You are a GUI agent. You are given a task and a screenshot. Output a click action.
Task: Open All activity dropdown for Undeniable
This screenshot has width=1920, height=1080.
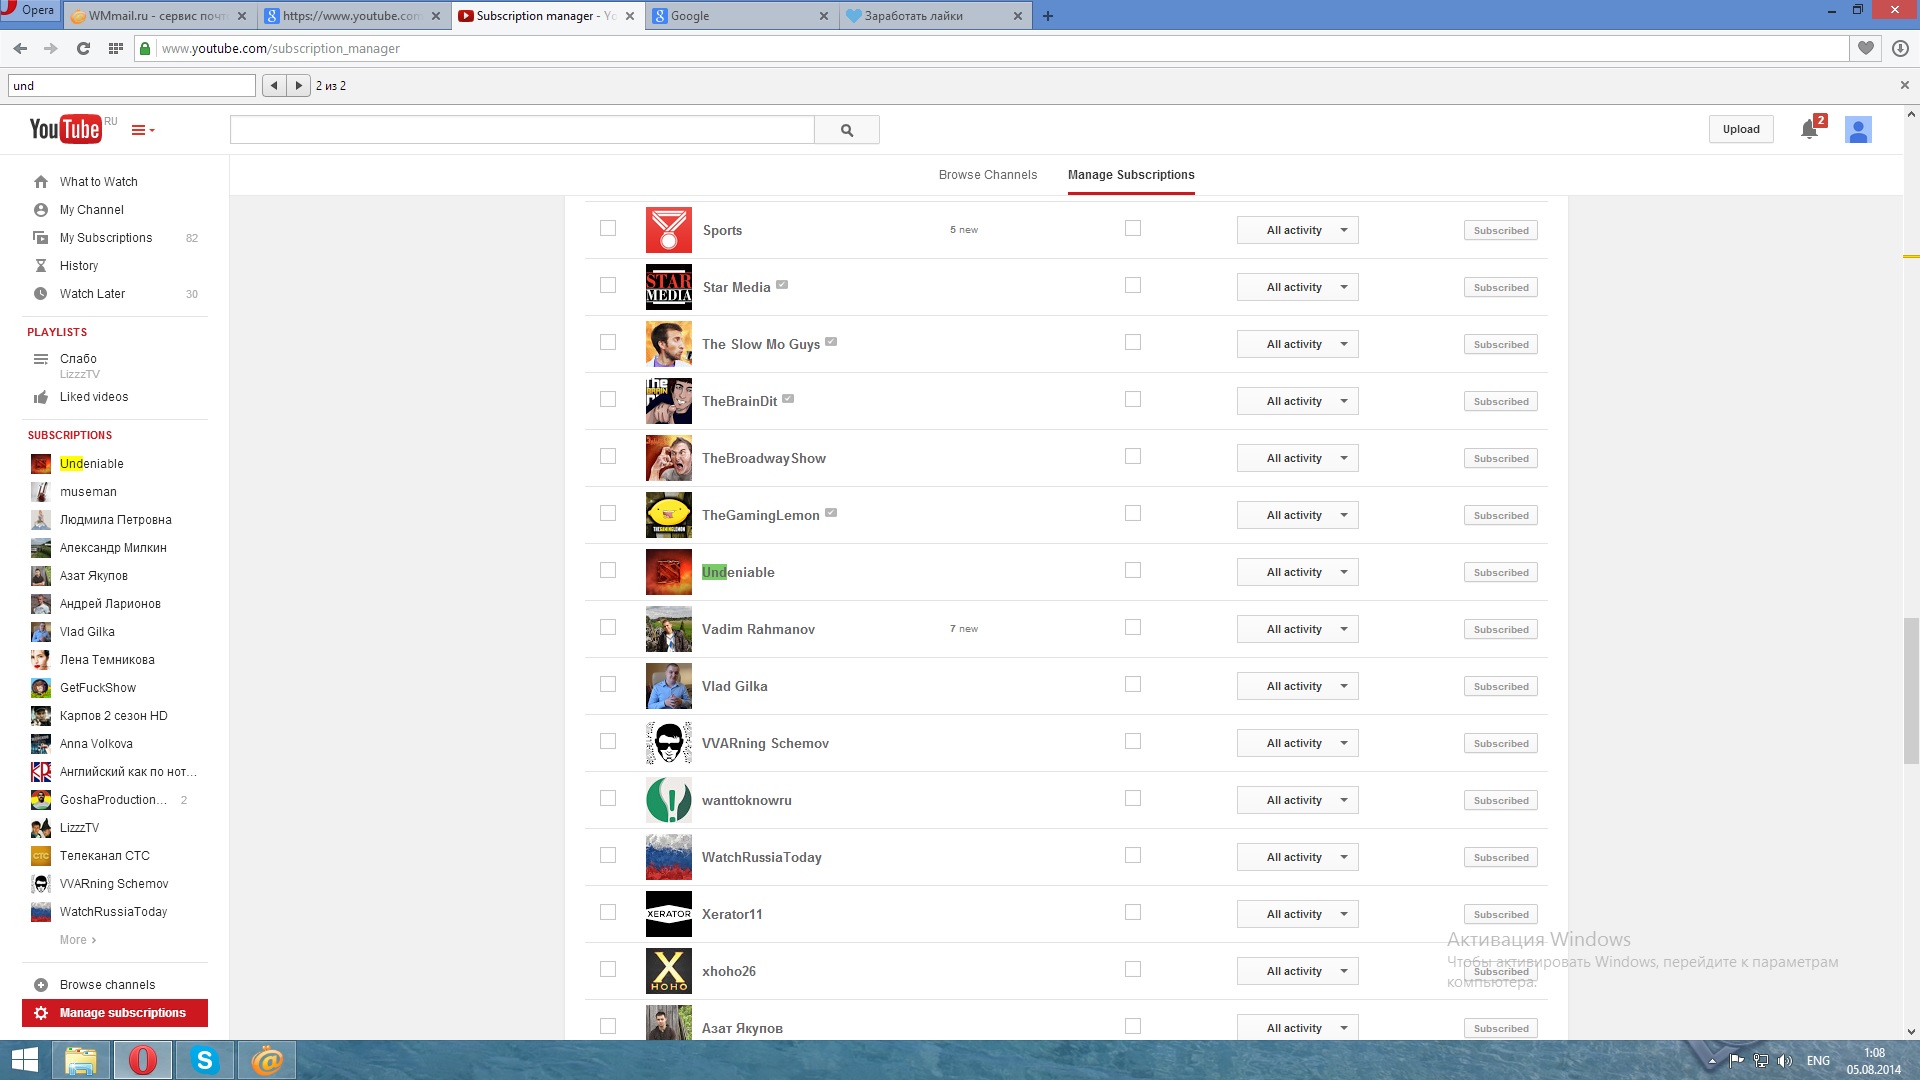(x=1297, y=572)
